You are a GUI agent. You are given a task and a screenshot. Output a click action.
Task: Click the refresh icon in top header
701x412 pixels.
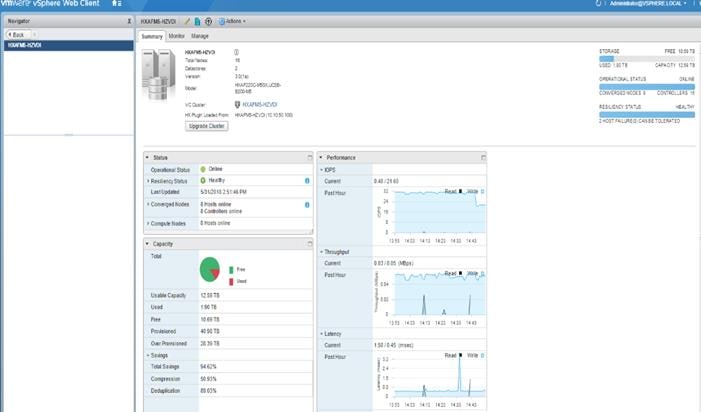[x=598, y=3]
